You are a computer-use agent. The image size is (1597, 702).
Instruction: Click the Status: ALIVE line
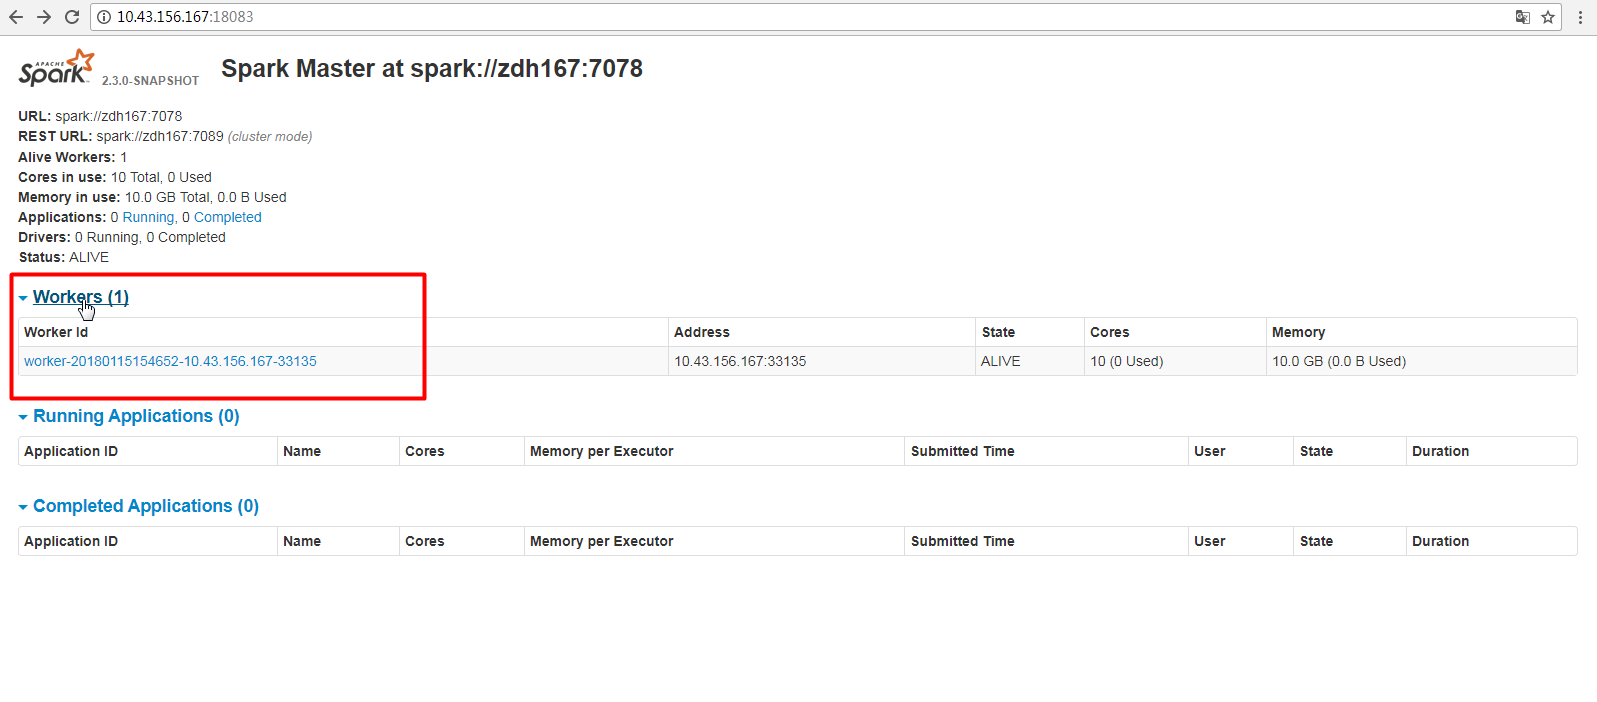pyautogui.click(x=63, y=257)
